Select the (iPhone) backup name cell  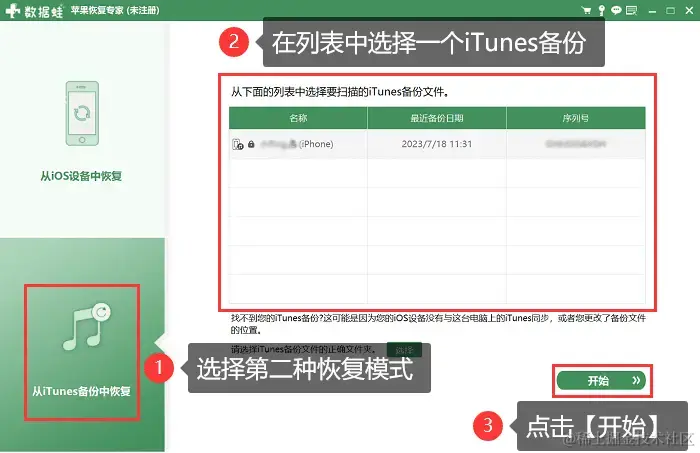(x=298, y=144)
